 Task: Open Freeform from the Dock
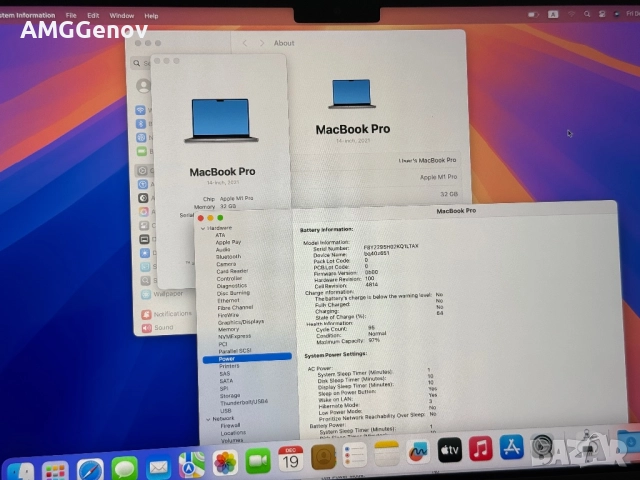418,451
